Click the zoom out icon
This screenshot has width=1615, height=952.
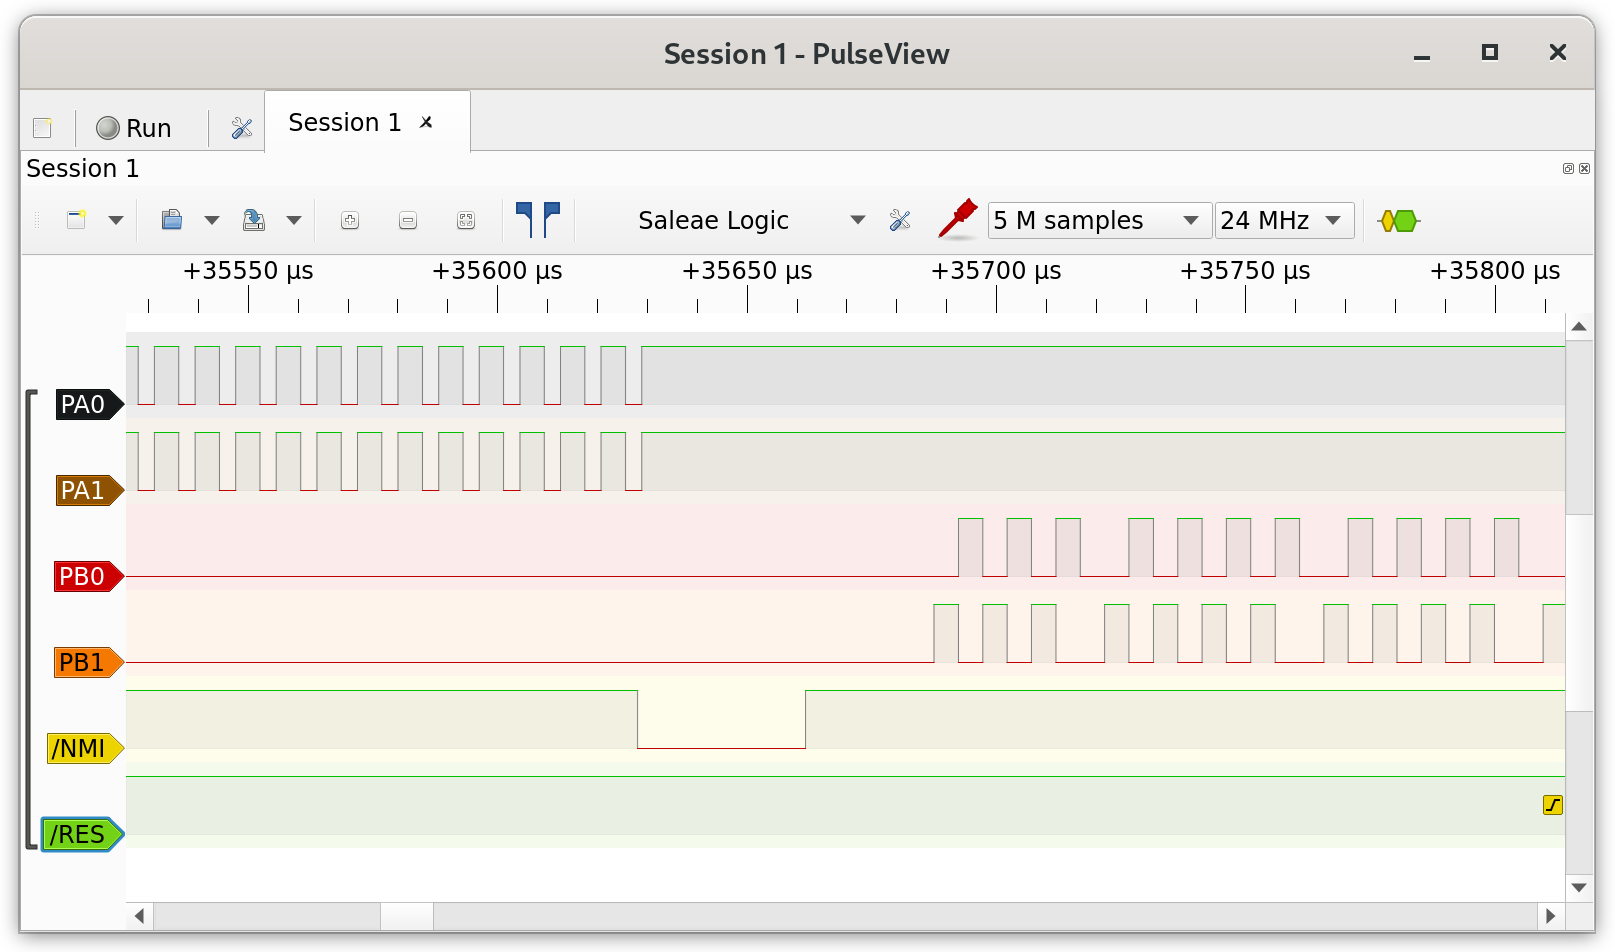tap(408, 221)
